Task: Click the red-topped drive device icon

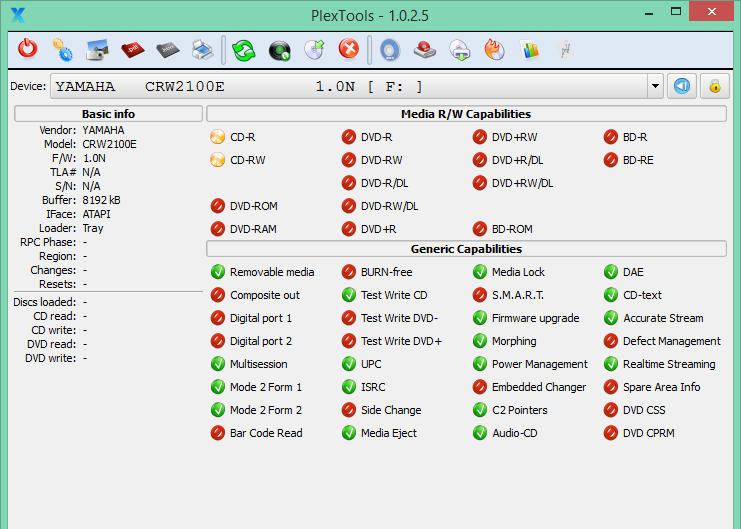Action: 425,50
